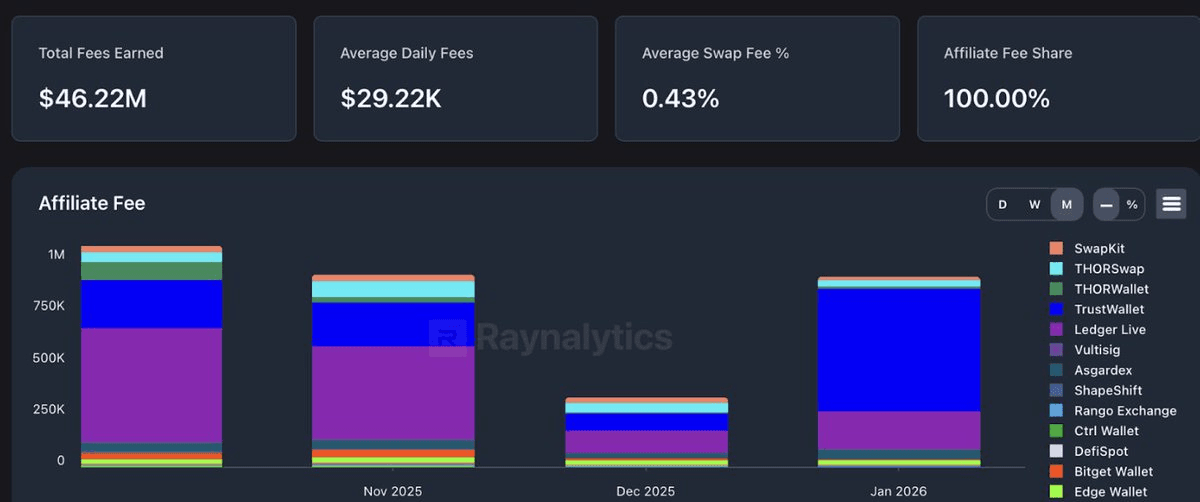Viewport: 1200px width, 502px height.
Task: Switch chart to percentage mode
Action: tap(1132, 204)
